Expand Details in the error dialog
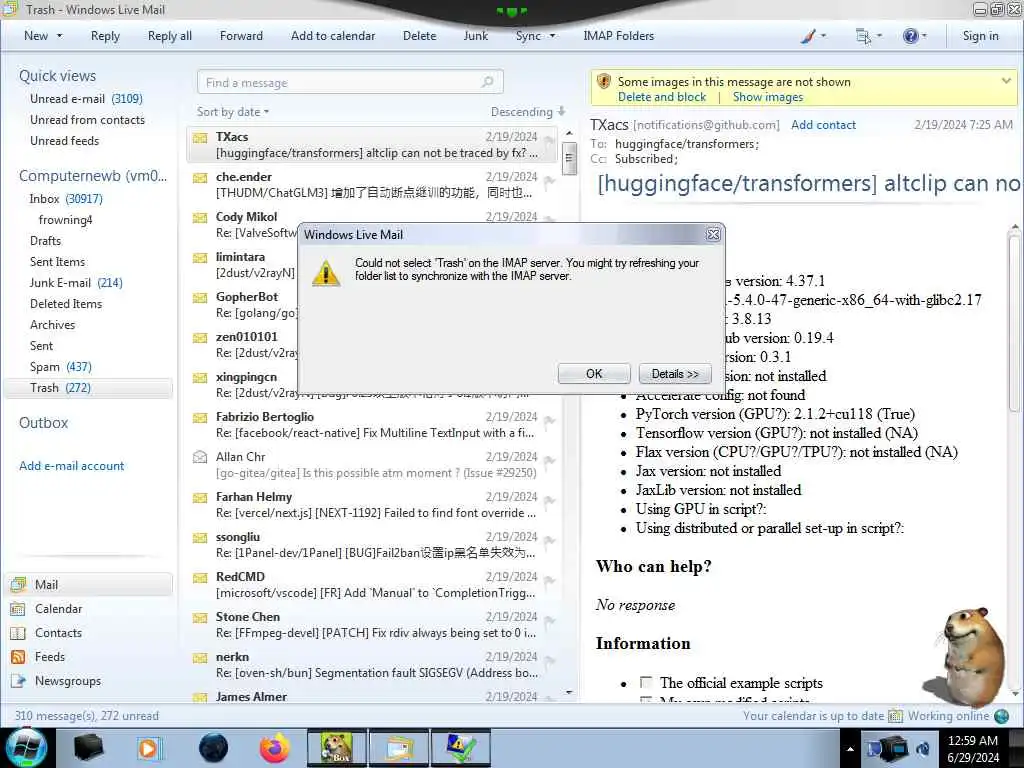This screenshot has height=768, width=1024. pos(675,374)
